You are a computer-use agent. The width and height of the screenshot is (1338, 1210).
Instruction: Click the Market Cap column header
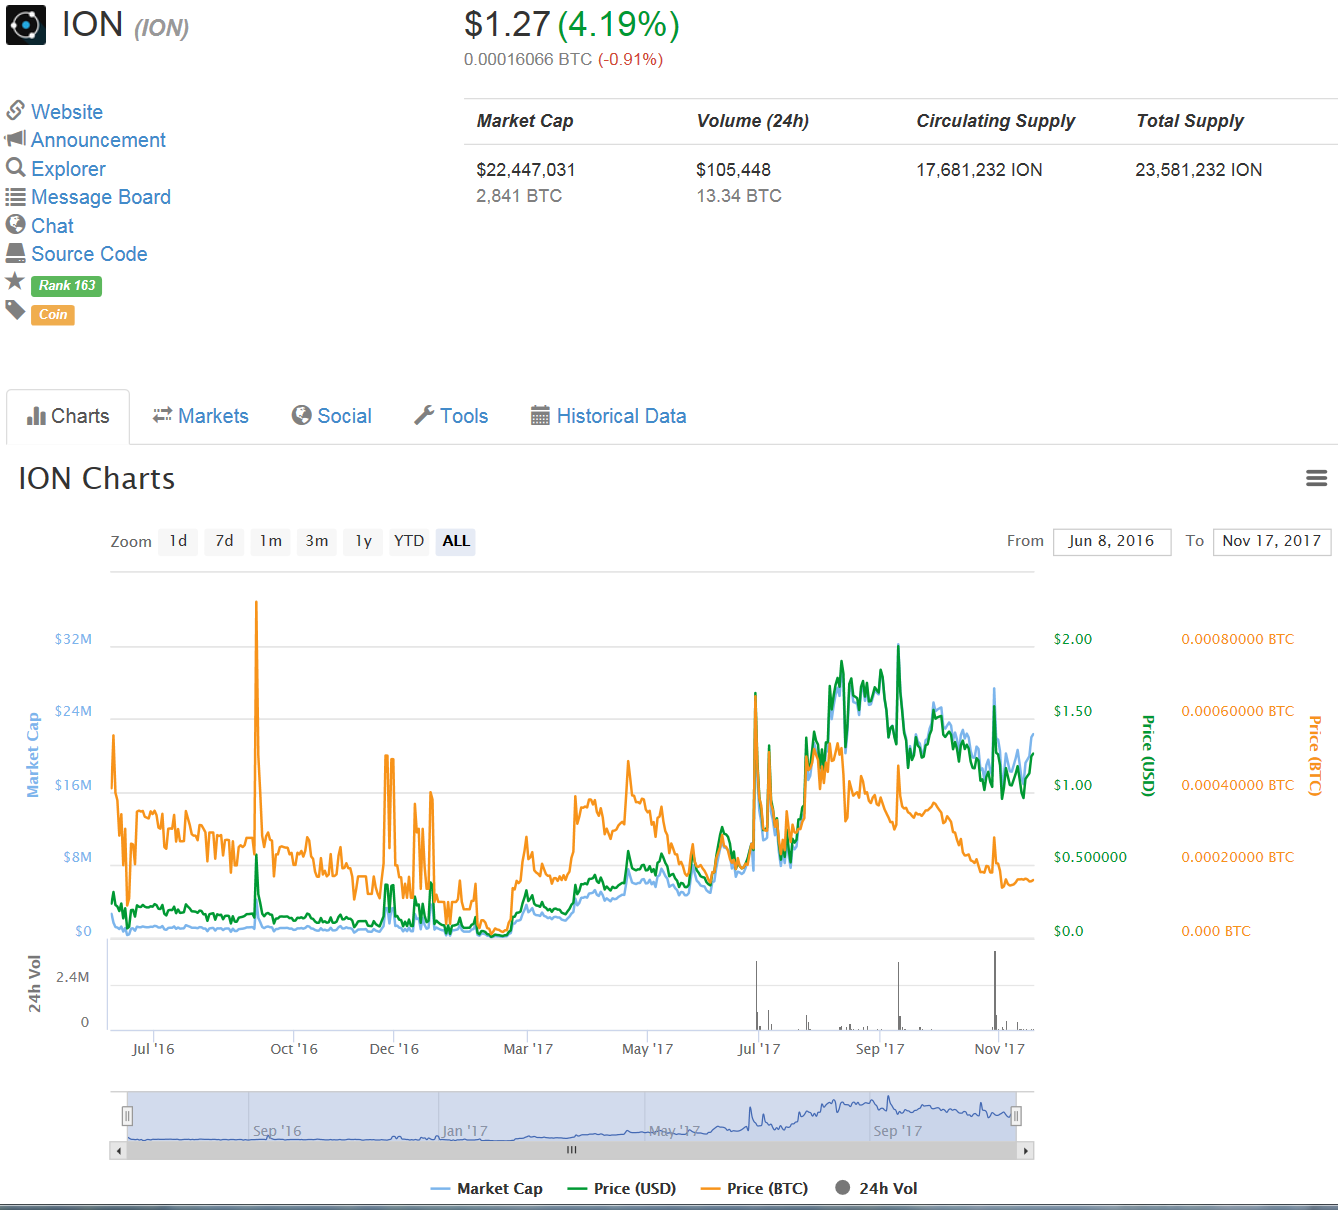(525, 121)
